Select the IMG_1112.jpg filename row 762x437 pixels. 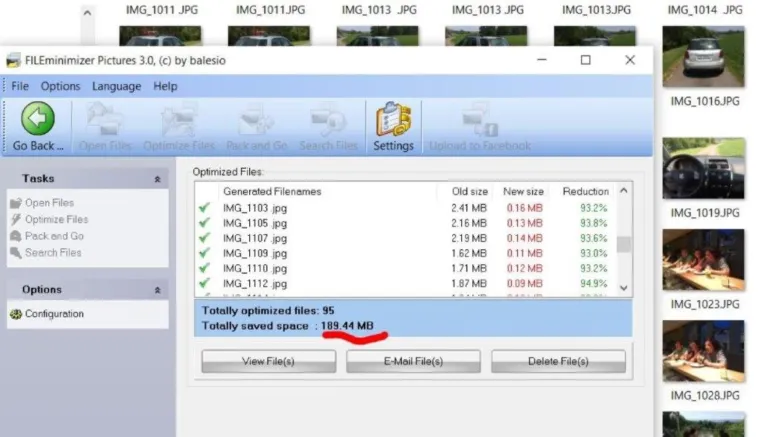(255, 283)
